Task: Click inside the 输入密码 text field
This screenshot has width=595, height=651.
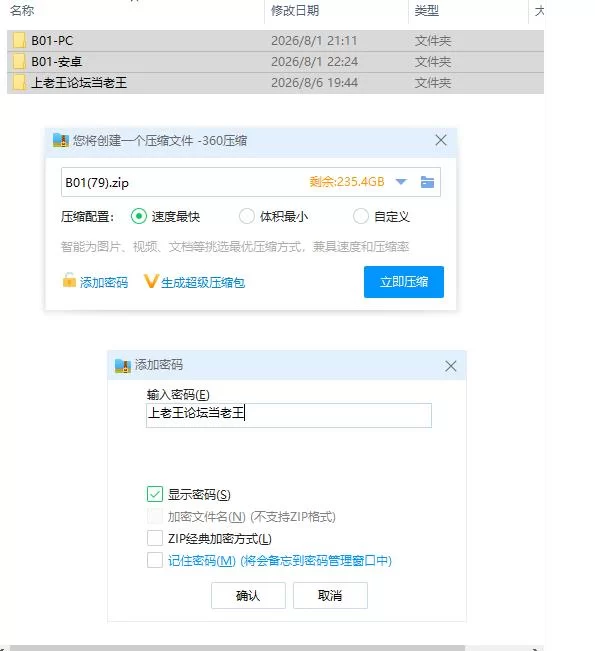Action: (x=289, y=415)
